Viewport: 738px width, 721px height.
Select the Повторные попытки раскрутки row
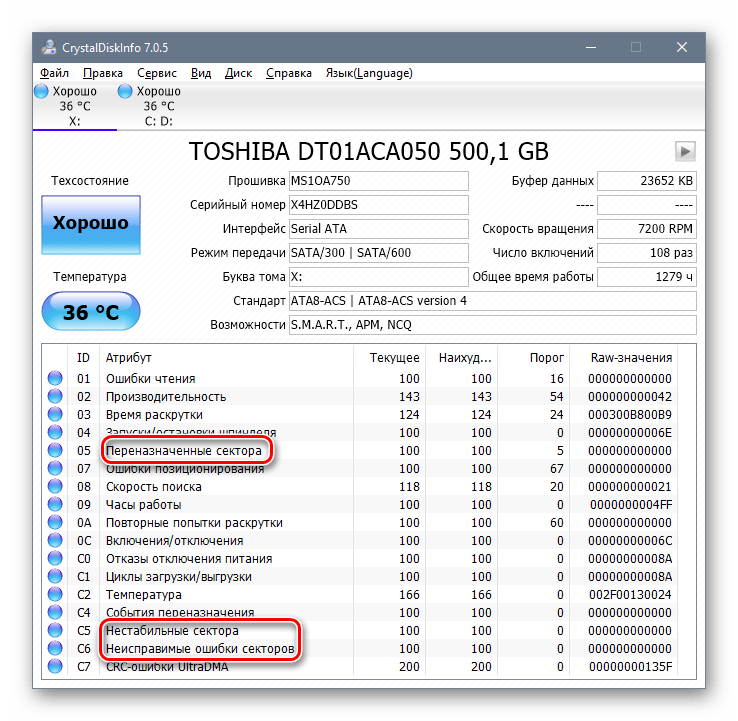click(x=360, y=522)
